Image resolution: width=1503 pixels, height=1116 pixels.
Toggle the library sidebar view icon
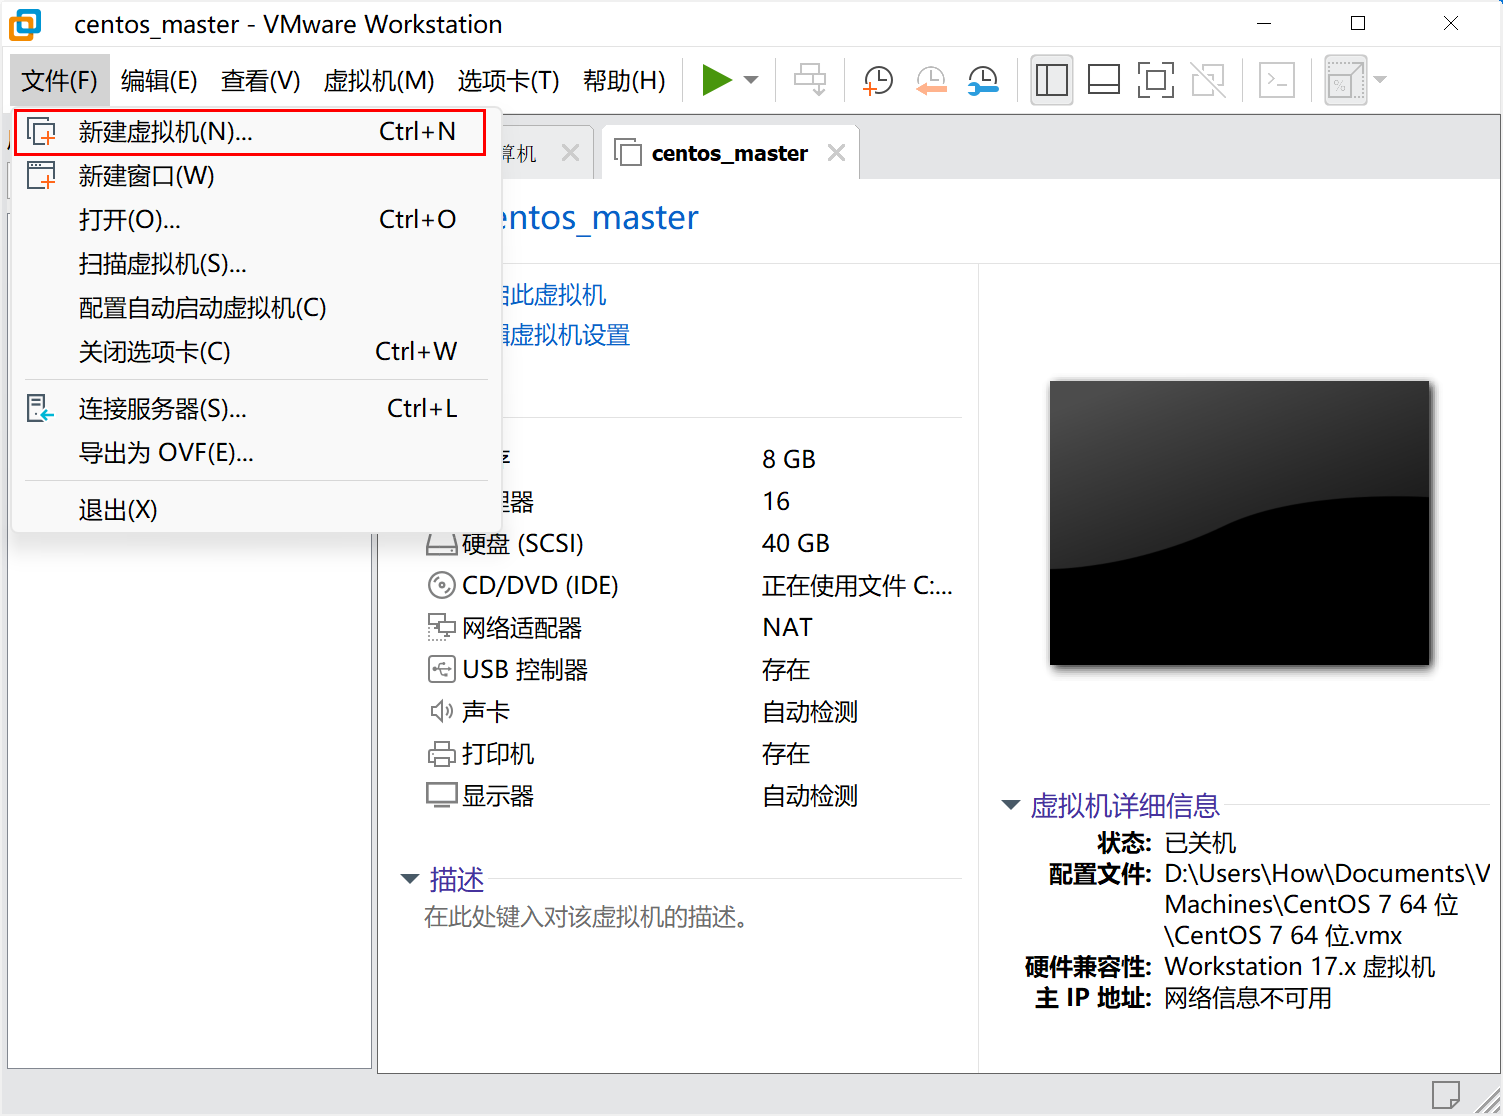1052,80
